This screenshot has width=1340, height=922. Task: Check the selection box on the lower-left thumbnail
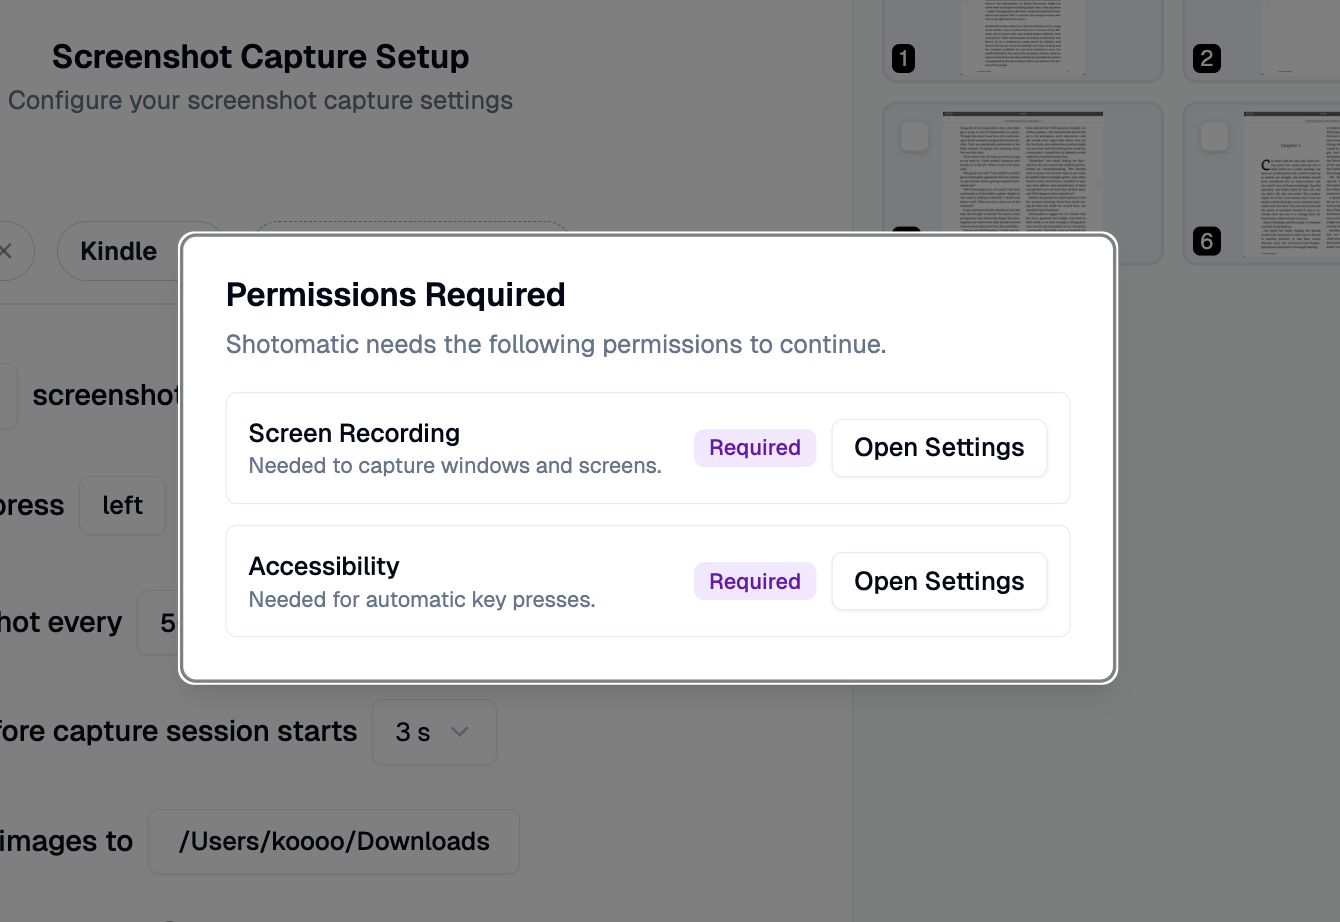tap(914, 137)
